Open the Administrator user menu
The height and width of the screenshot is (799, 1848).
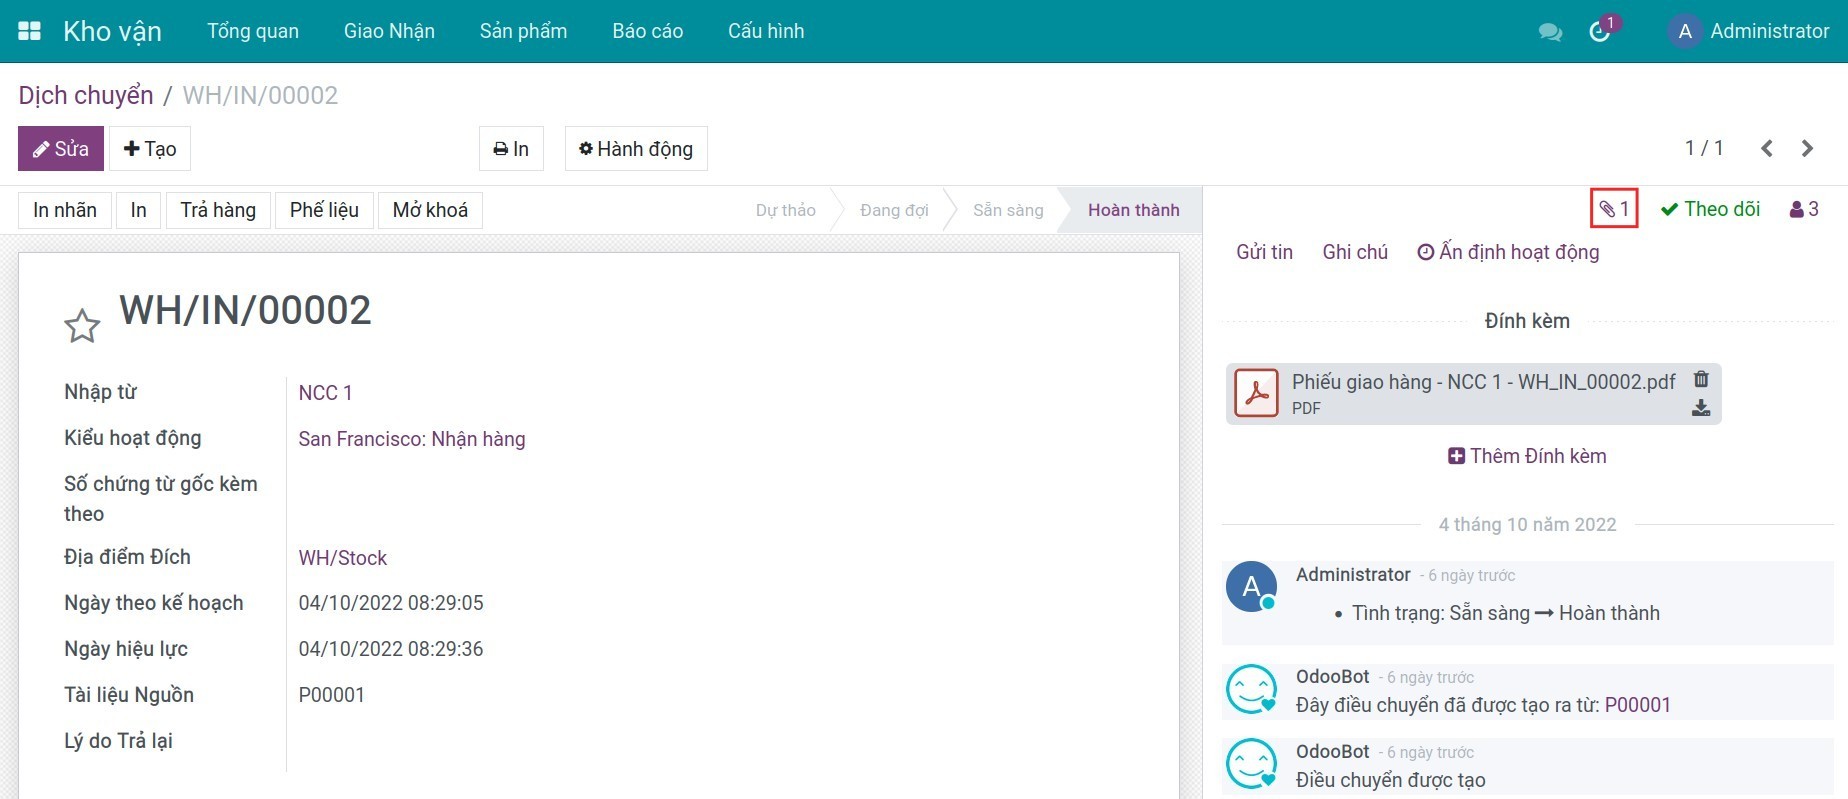click(1749, 31)
